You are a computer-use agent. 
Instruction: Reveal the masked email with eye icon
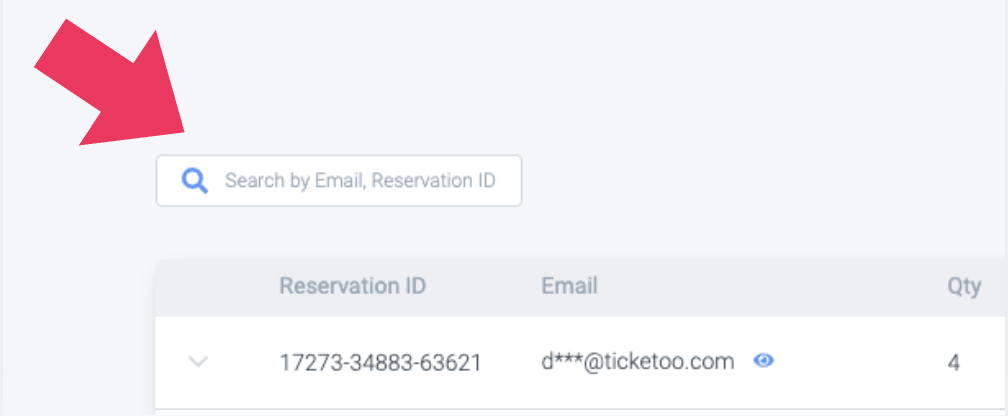point(764,361)
